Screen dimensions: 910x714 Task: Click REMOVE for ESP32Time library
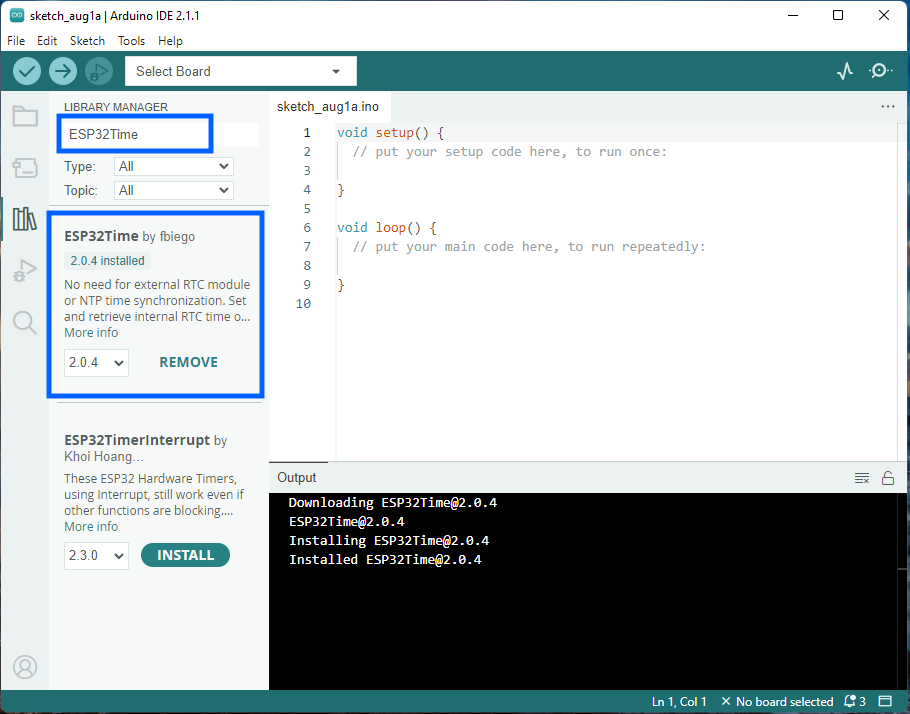pos(188,363)
